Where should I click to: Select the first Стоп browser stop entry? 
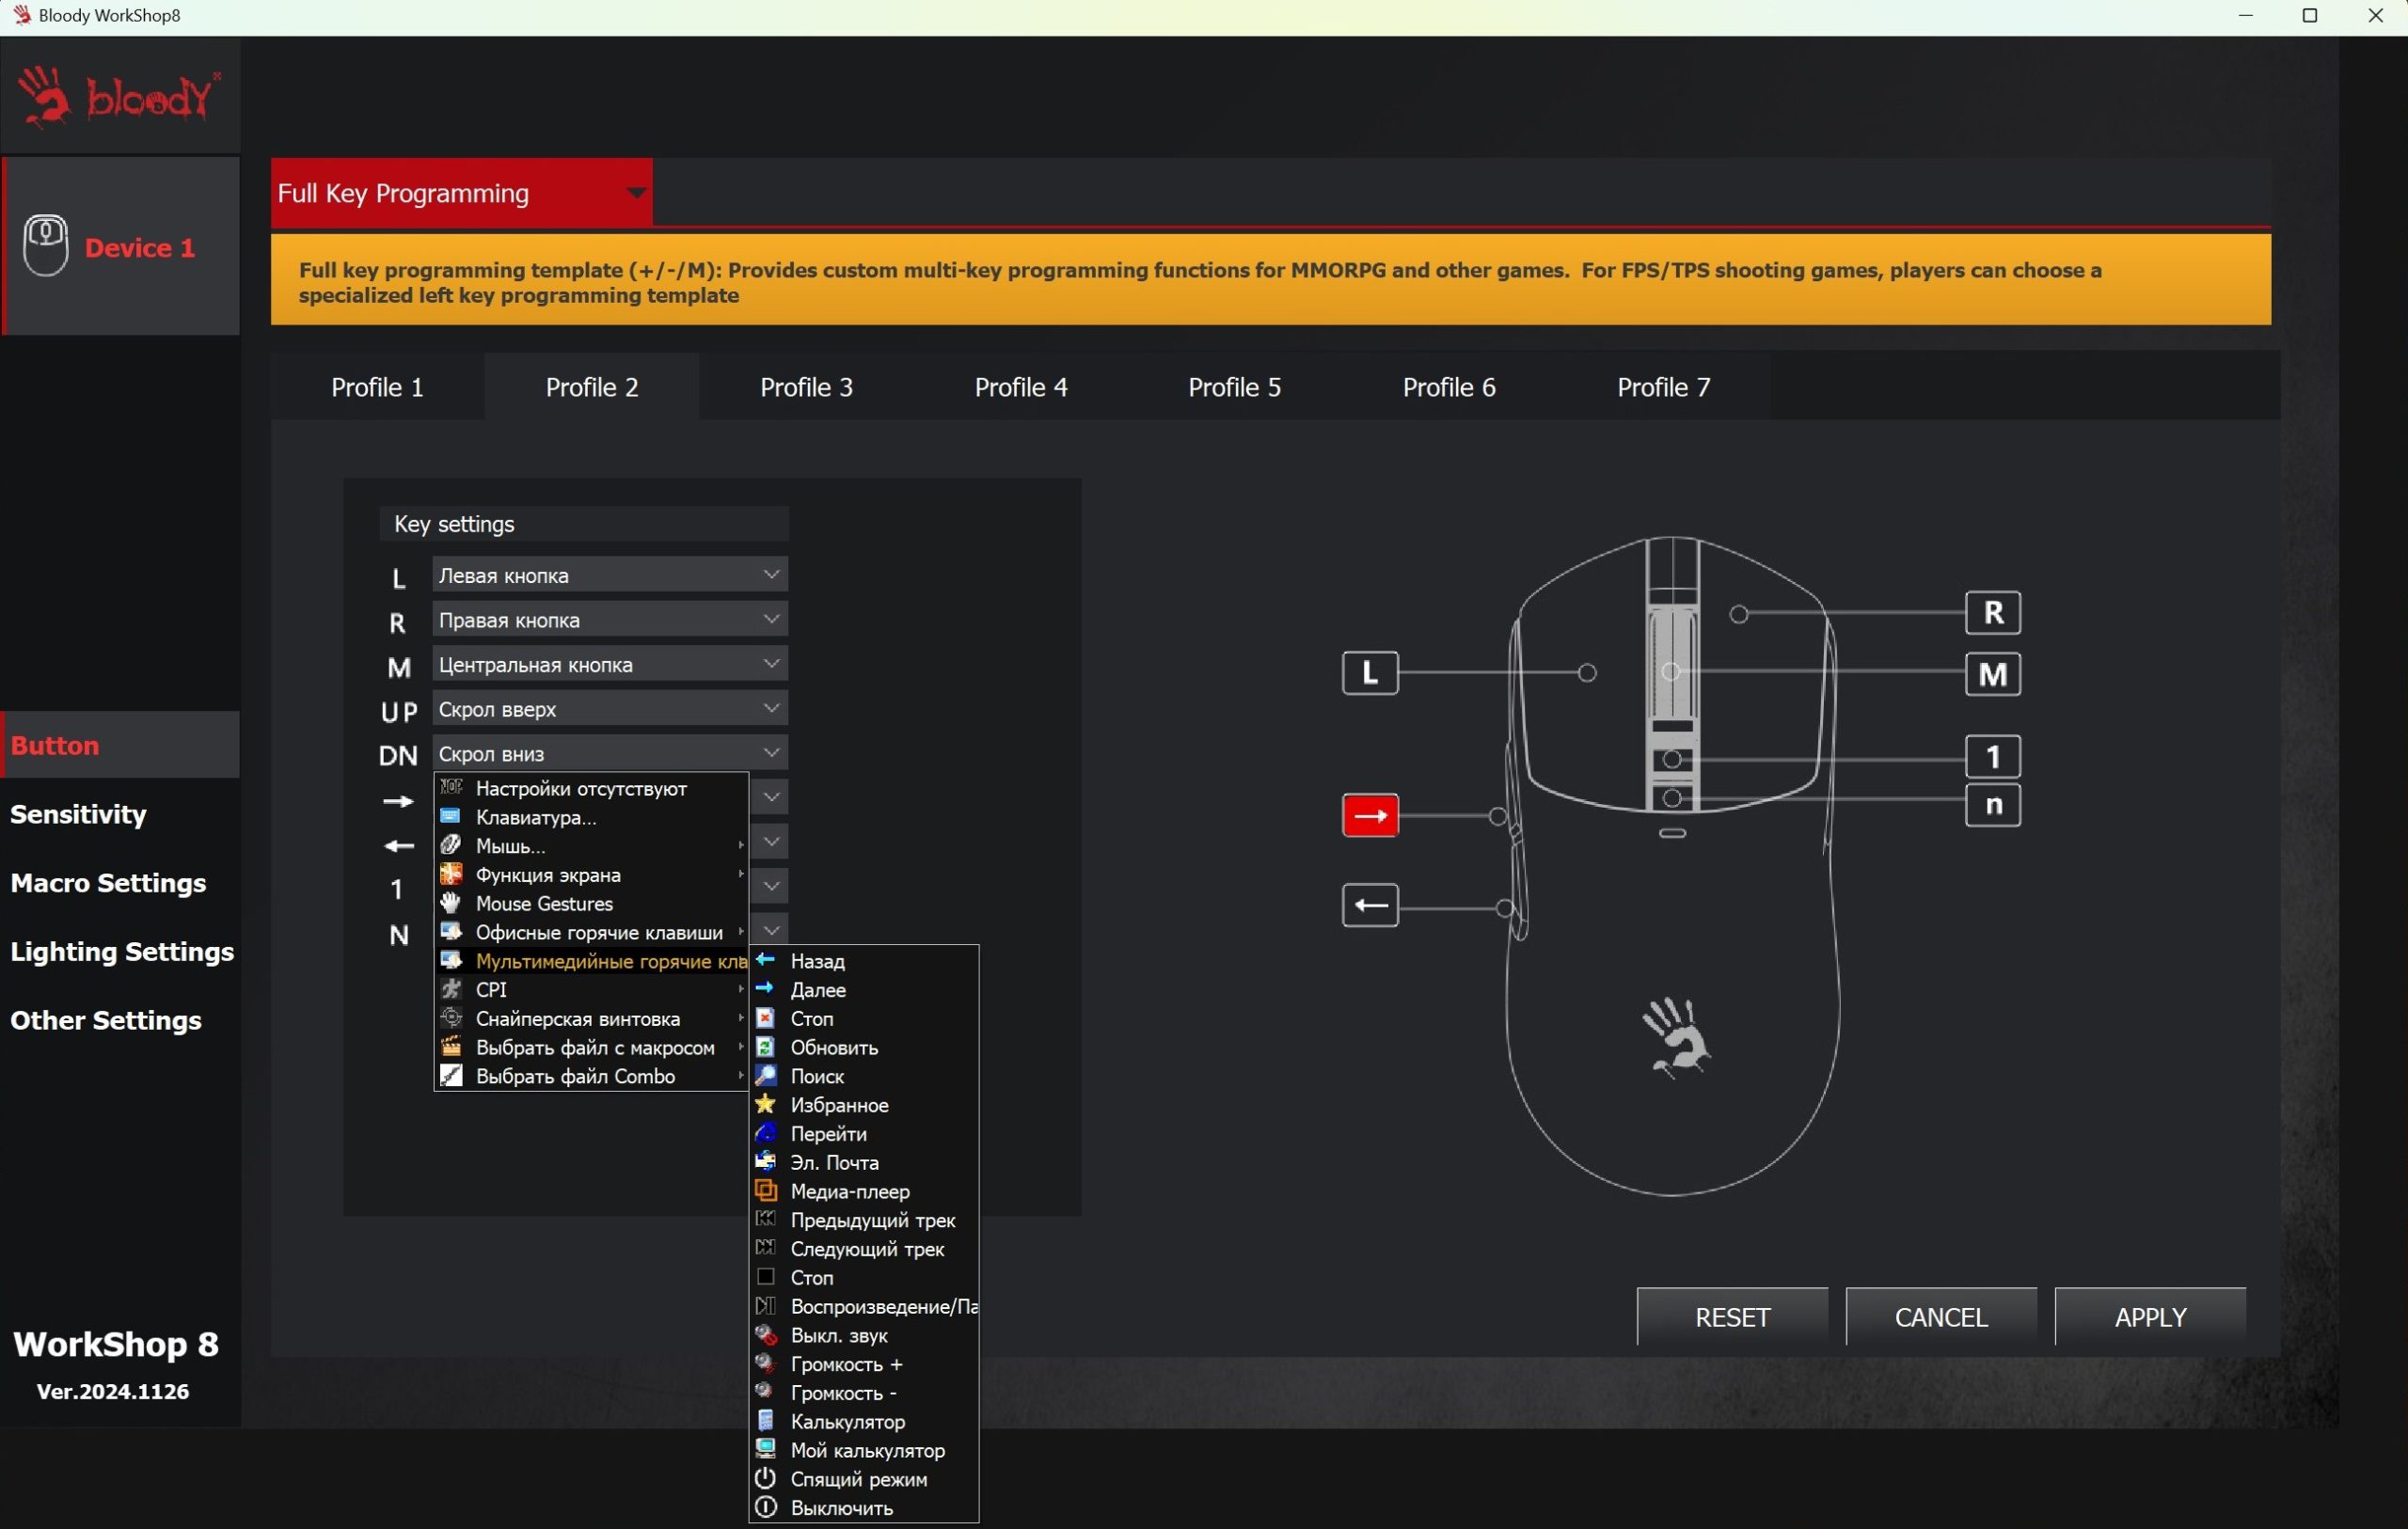863,1019
